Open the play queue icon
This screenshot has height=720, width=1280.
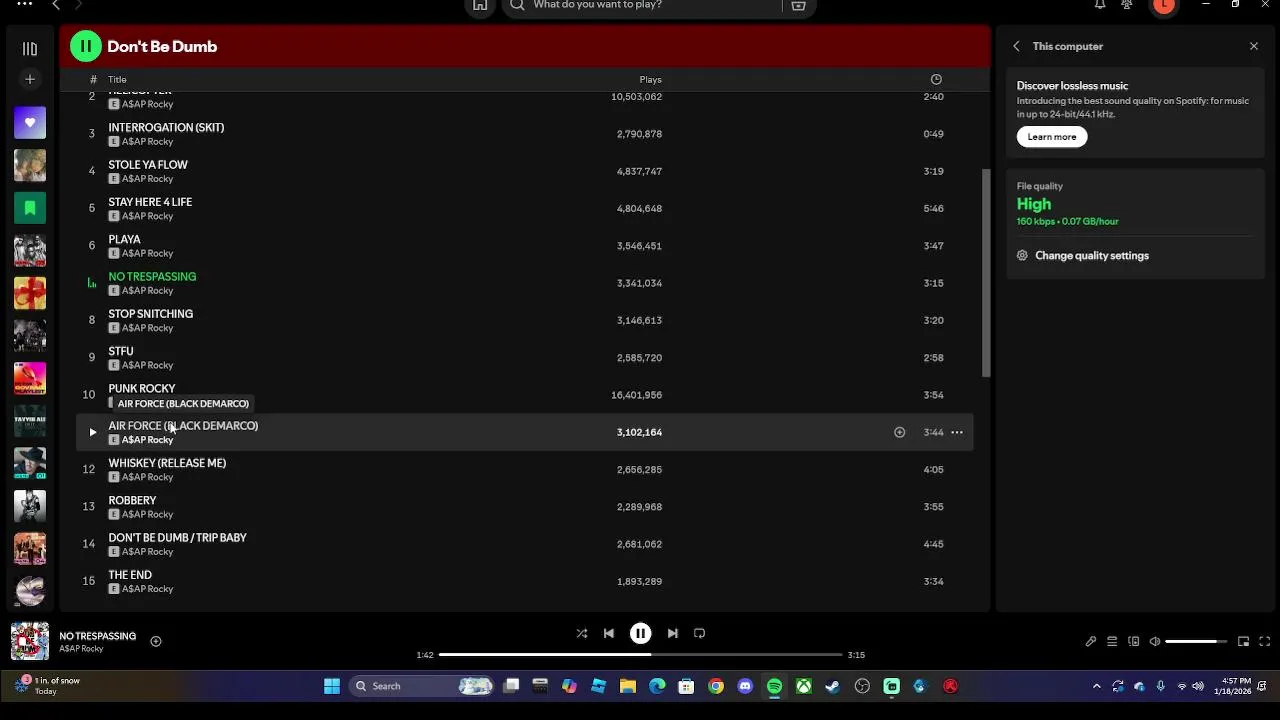click(1112, 641)
